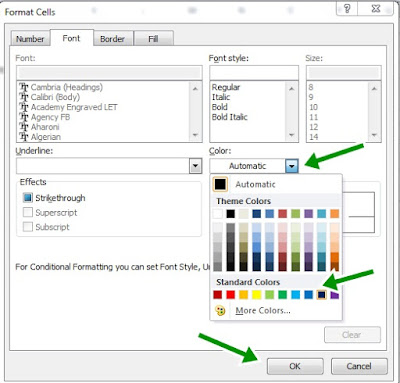The width and height of the screenshot is (400, 383).
Task: Open the Border tab
Action: click(112, 39)
